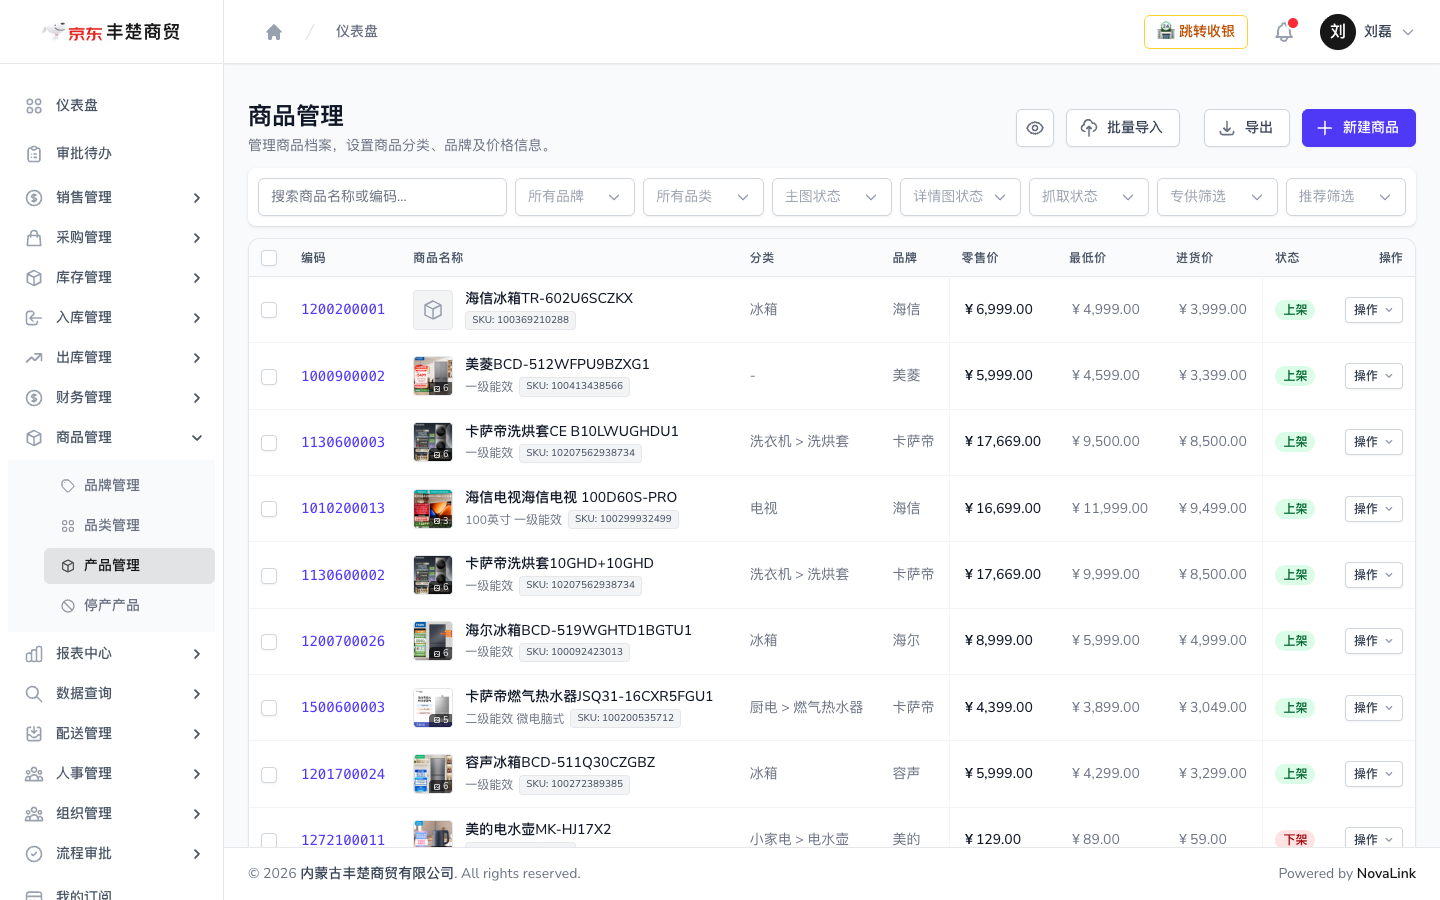Screen dimensions: 1440x900
Task: Open 详情图状态 filter dropdown
Action: [x=960, y=197]
